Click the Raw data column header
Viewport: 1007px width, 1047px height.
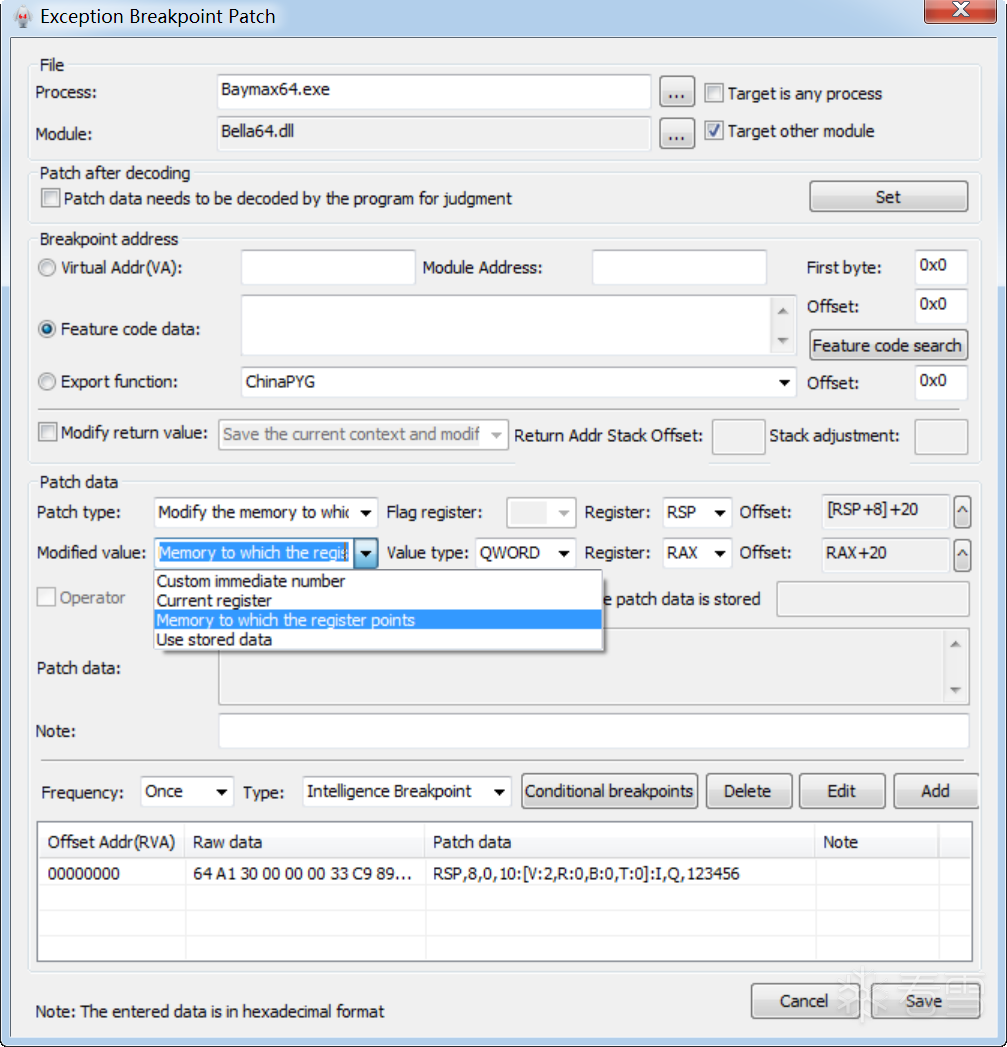pyautogui.click(x=305, y=842)
